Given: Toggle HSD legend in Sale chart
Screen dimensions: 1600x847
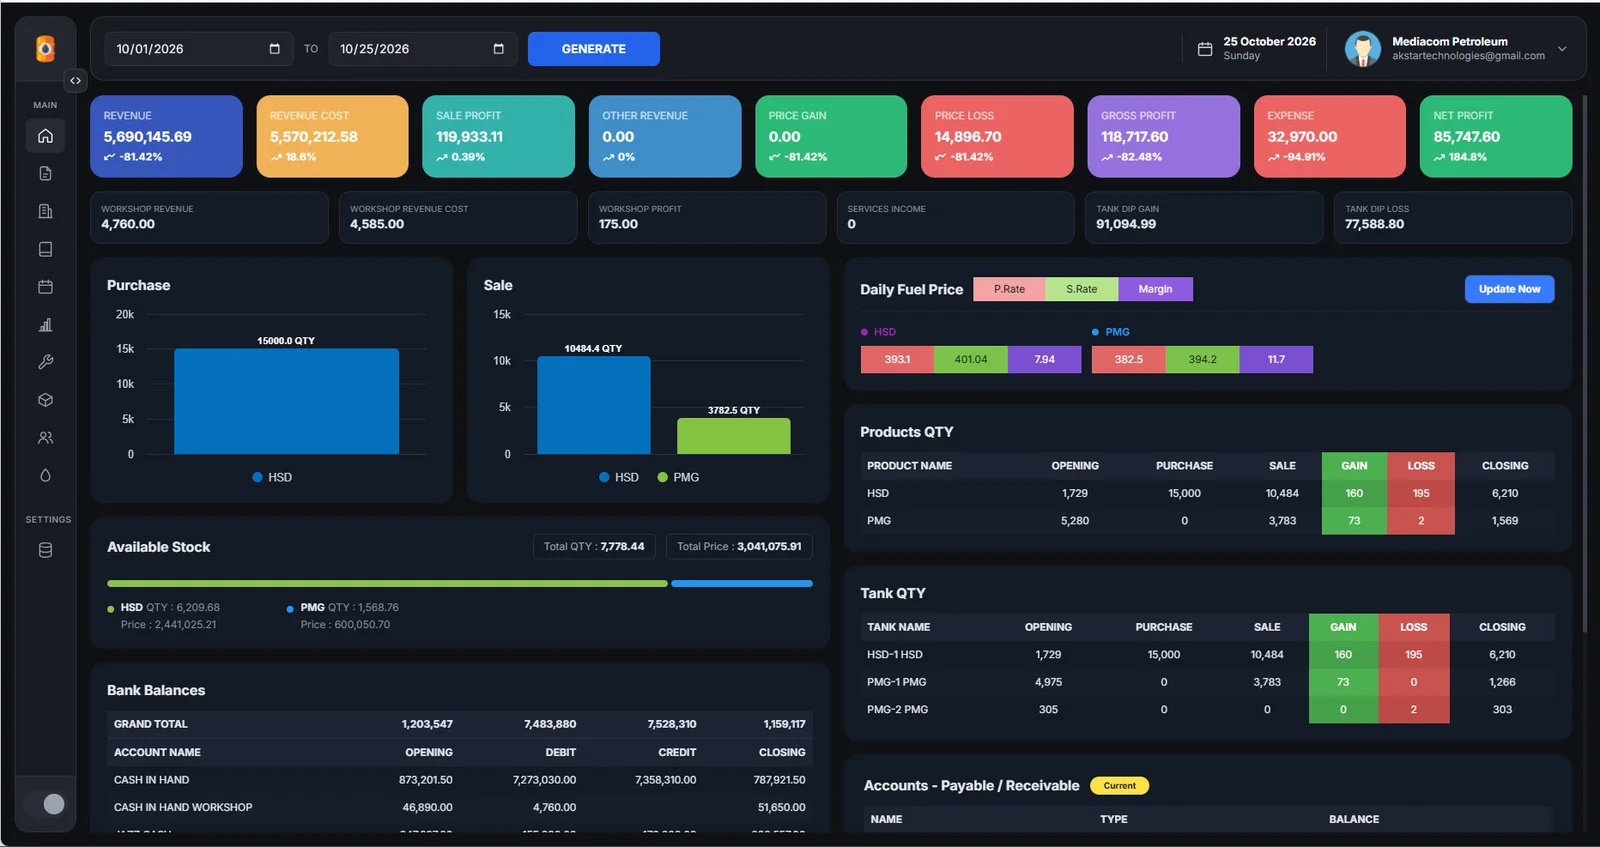Looking at the screenshot, I should click(x=619, y=477).
